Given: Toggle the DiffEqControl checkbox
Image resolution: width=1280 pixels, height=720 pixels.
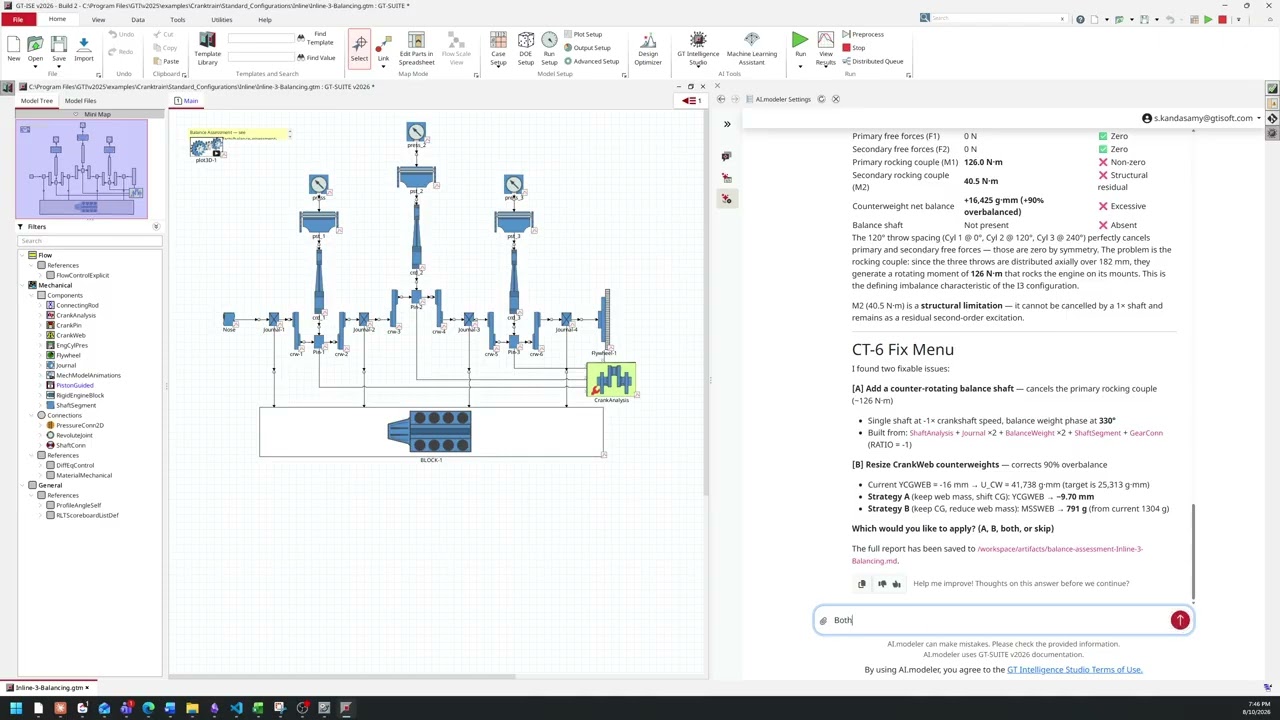Looking at the screenshot, I should (x=50, y=465).
